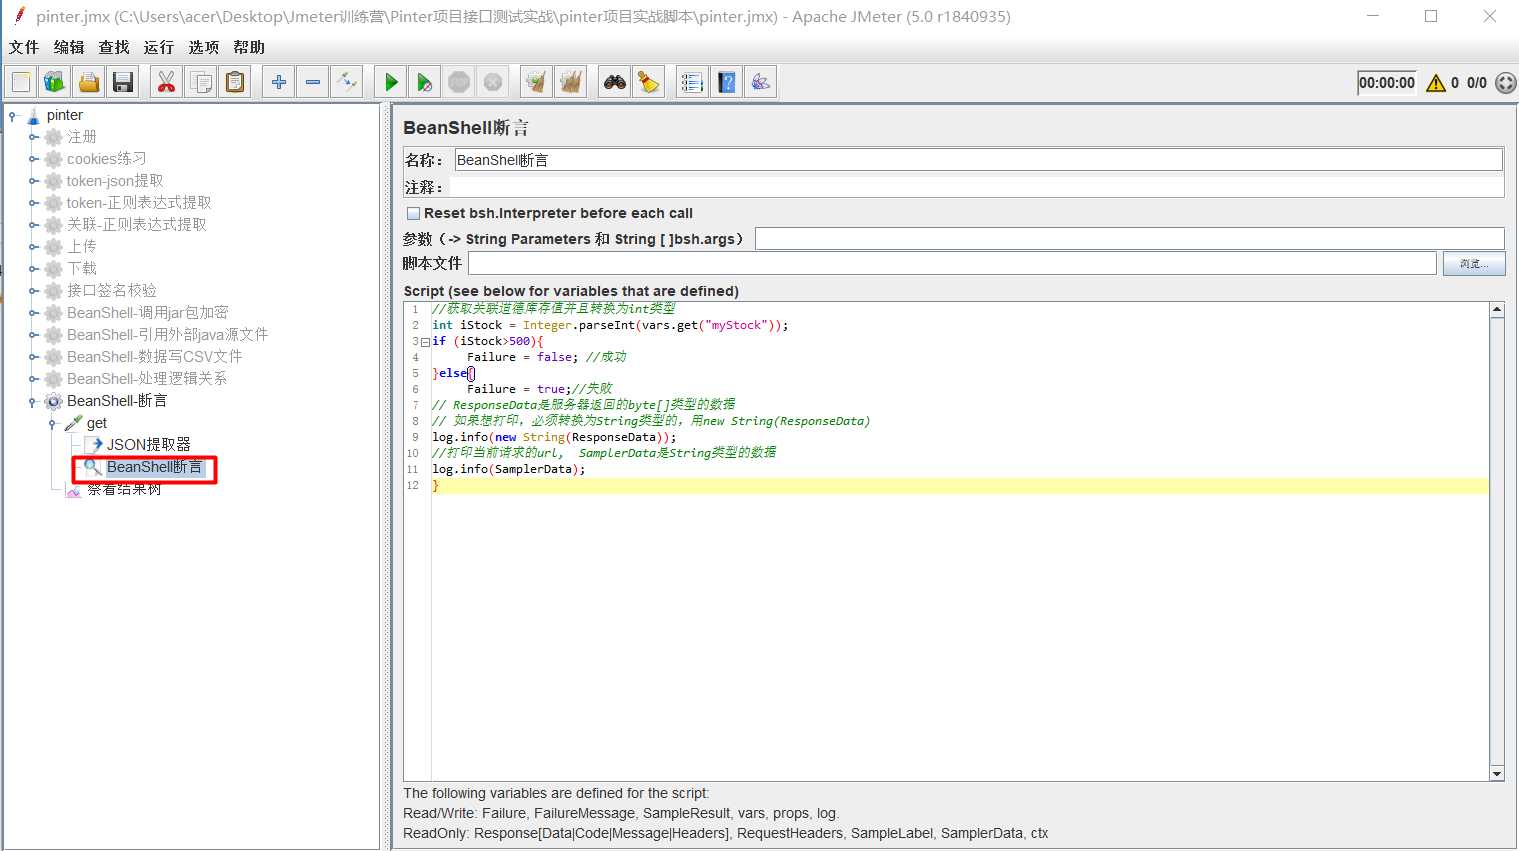The height and width of the screenshot is (851, 1519).
Task: Select the BeanShell断言 assertion tree item
Action: (154, 467)
